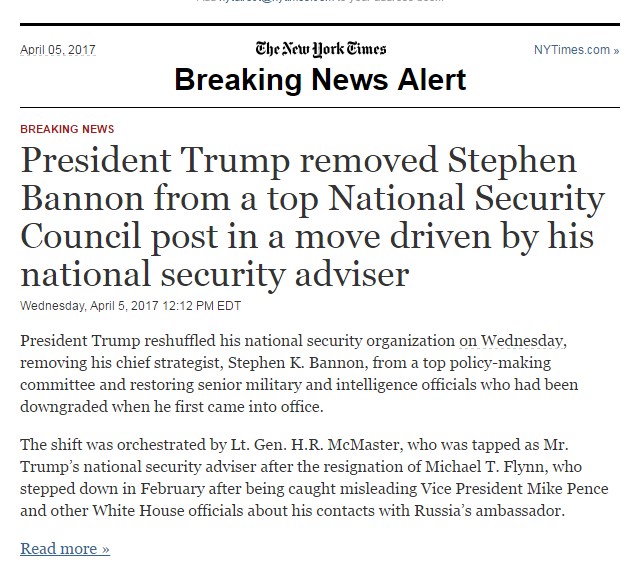Click the April 05, 2017 date link
631x570 pixels.
coord(58,50)
